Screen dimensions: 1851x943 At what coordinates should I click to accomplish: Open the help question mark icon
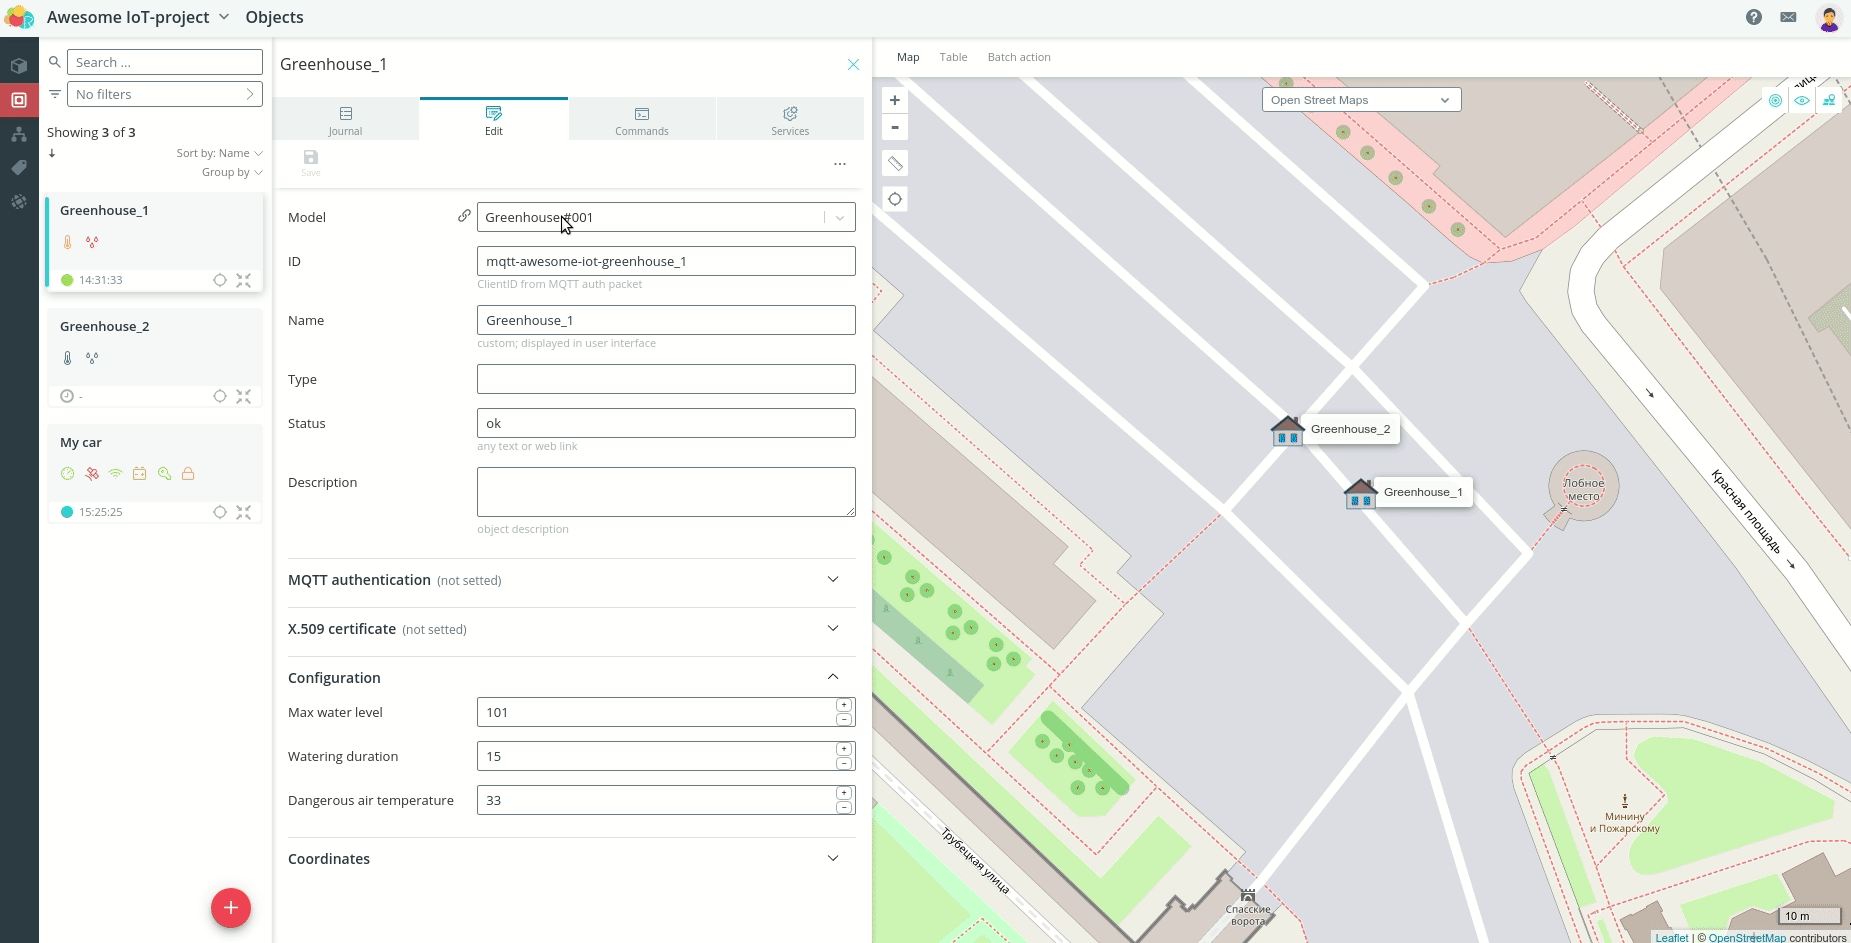pos(1754,17)
